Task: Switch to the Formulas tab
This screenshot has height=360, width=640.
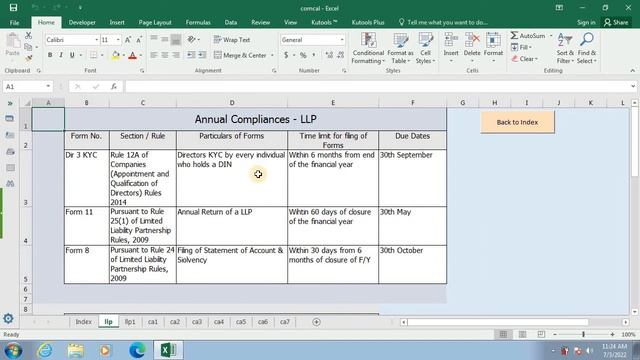Action: tap(198, 22)
